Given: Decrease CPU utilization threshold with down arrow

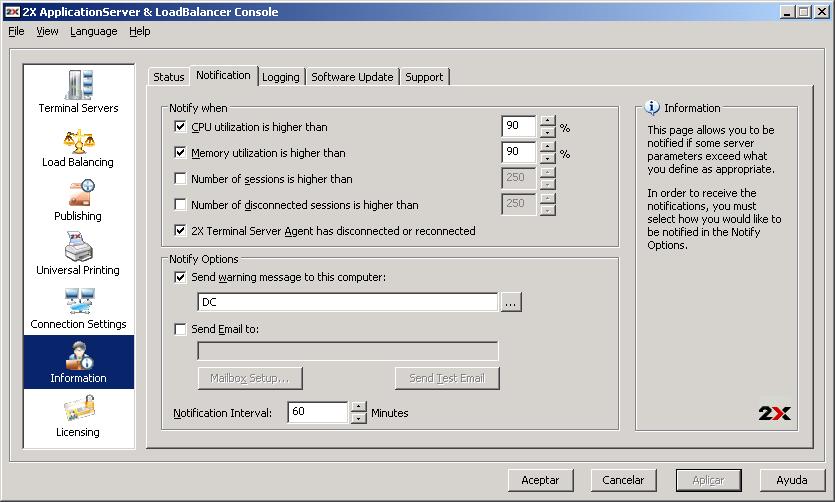Looking at the screenshot, I should (547, 132).
